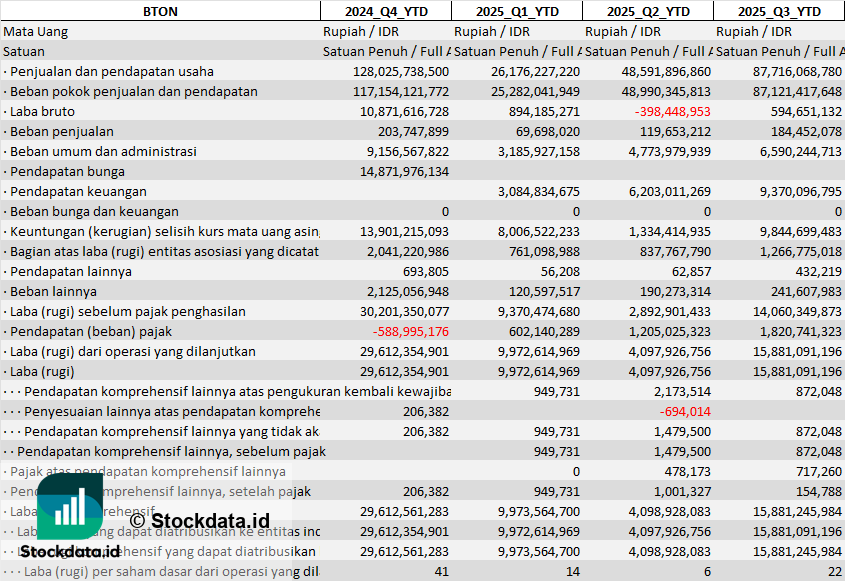845x581 pixels.
Task: Click the Satuan row label
Action: pos(24,51)
